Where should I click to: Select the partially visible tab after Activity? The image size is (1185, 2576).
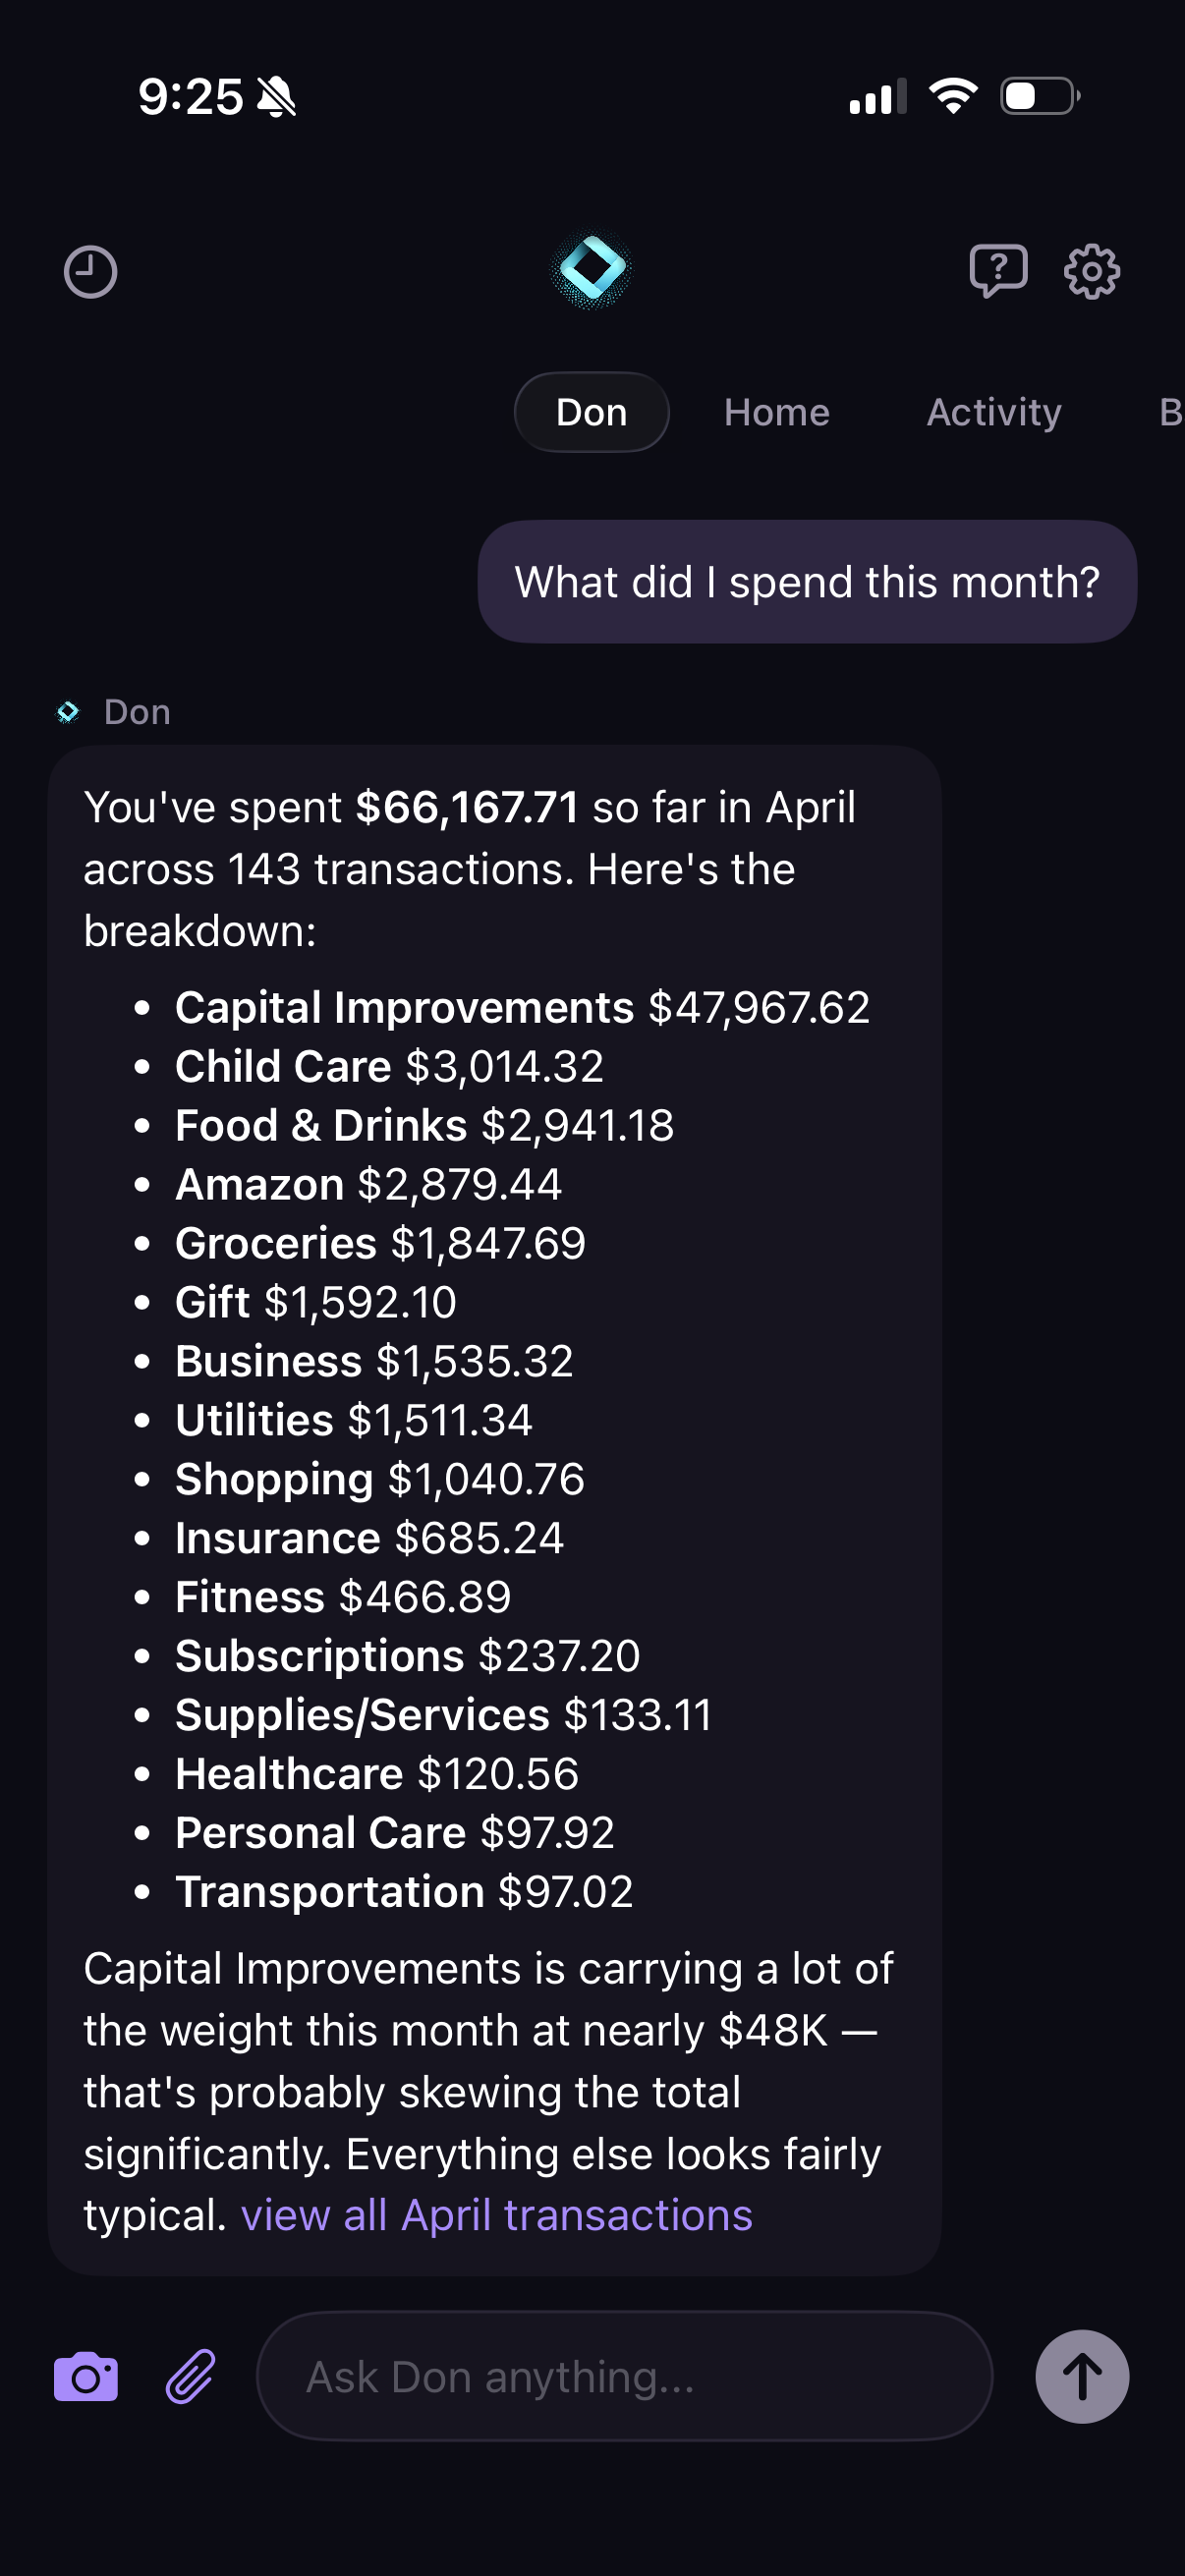point(1170,412)
